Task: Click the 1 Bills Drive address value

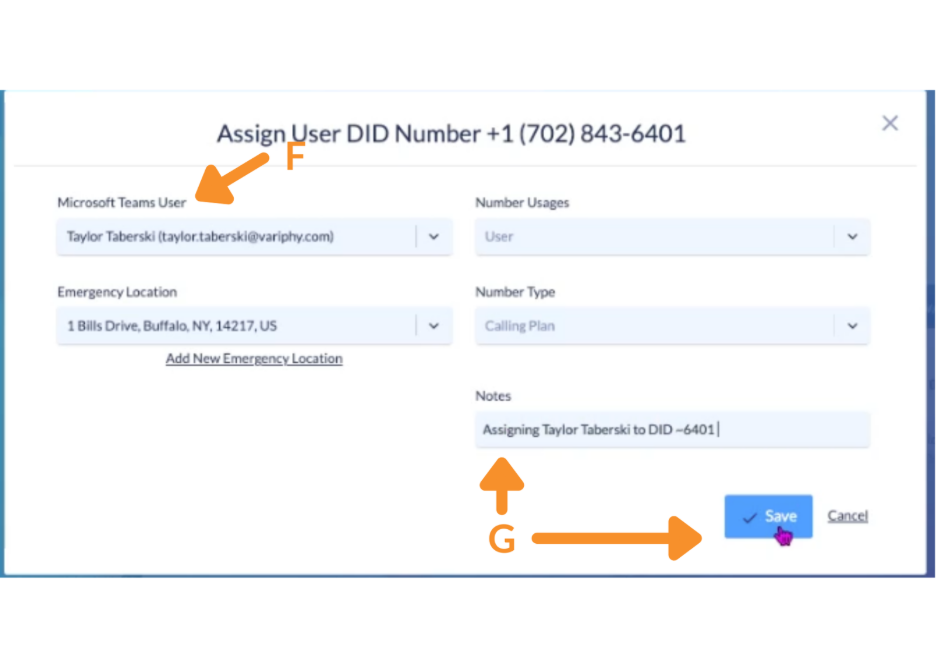Action: click(x=172, y=326)
